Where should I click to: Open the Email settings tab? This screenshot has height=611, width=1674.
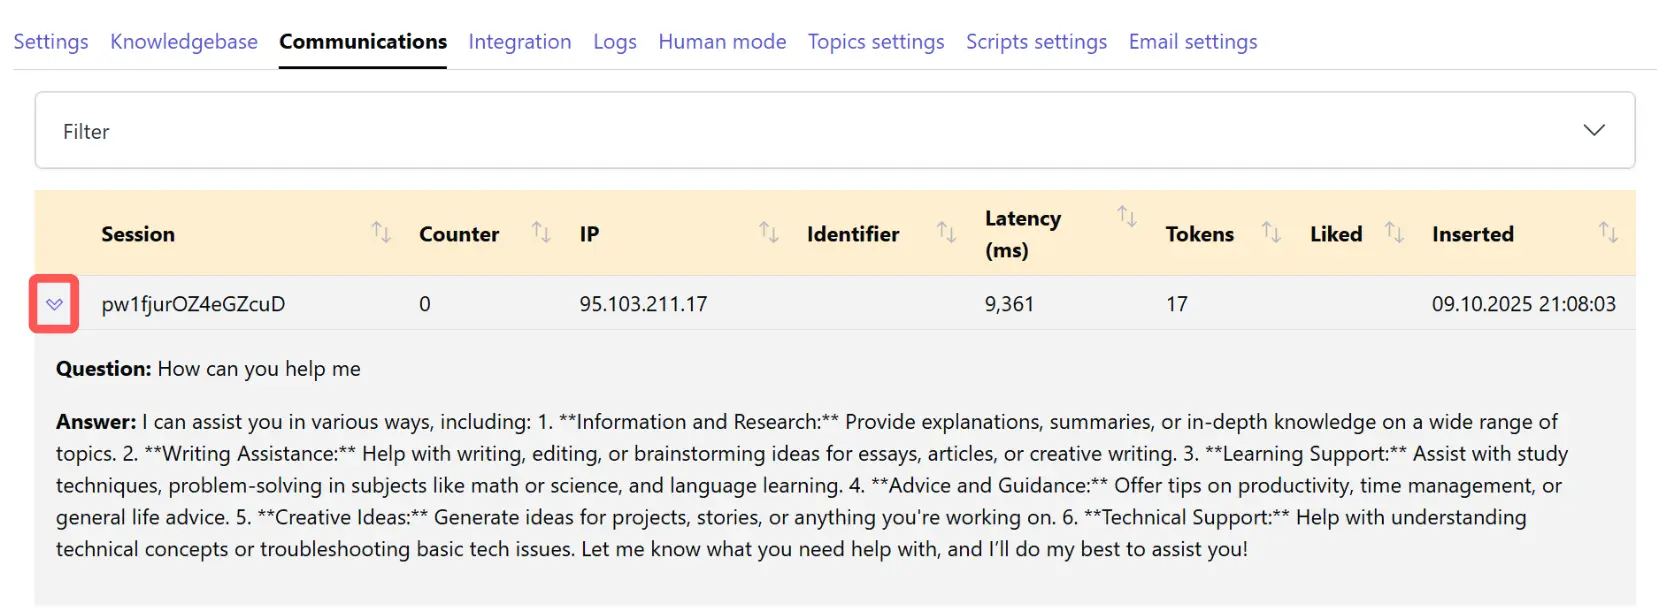tap(1193, 42)
